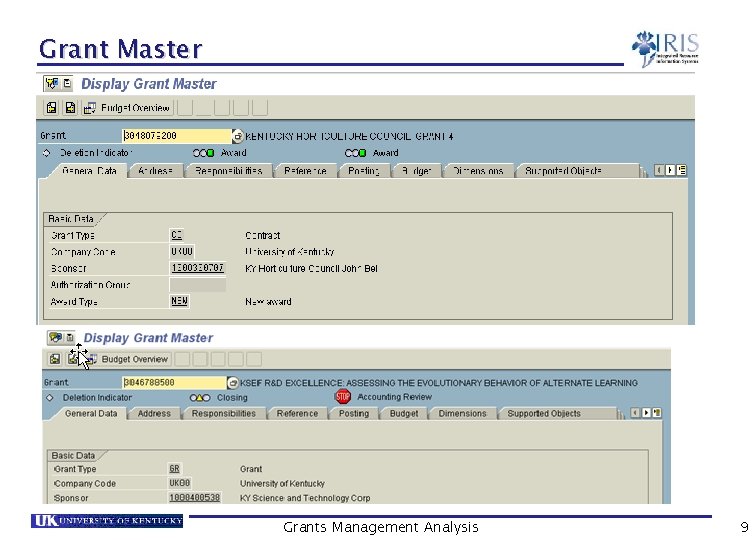
Task: Open Dimensions tab in upper window
Action: point(478,171)
